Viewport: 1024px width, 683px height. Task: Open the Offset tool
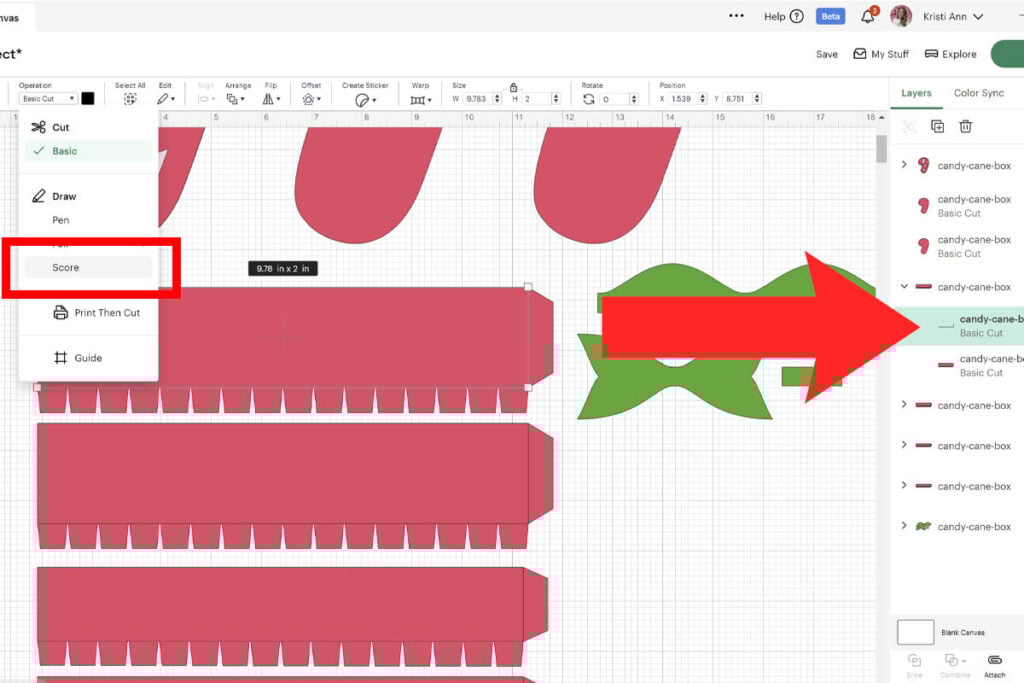311,99
